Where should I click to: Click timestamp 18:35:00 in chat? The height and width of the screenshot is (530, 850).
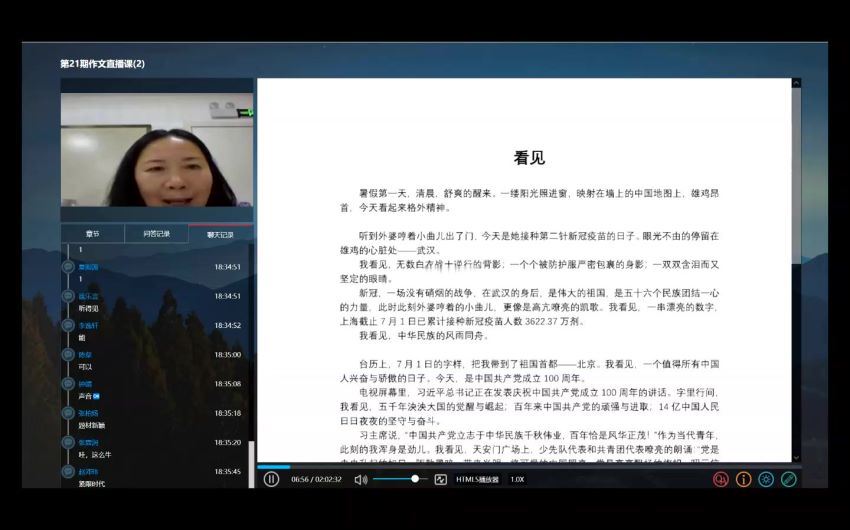(x=227, y=355)
